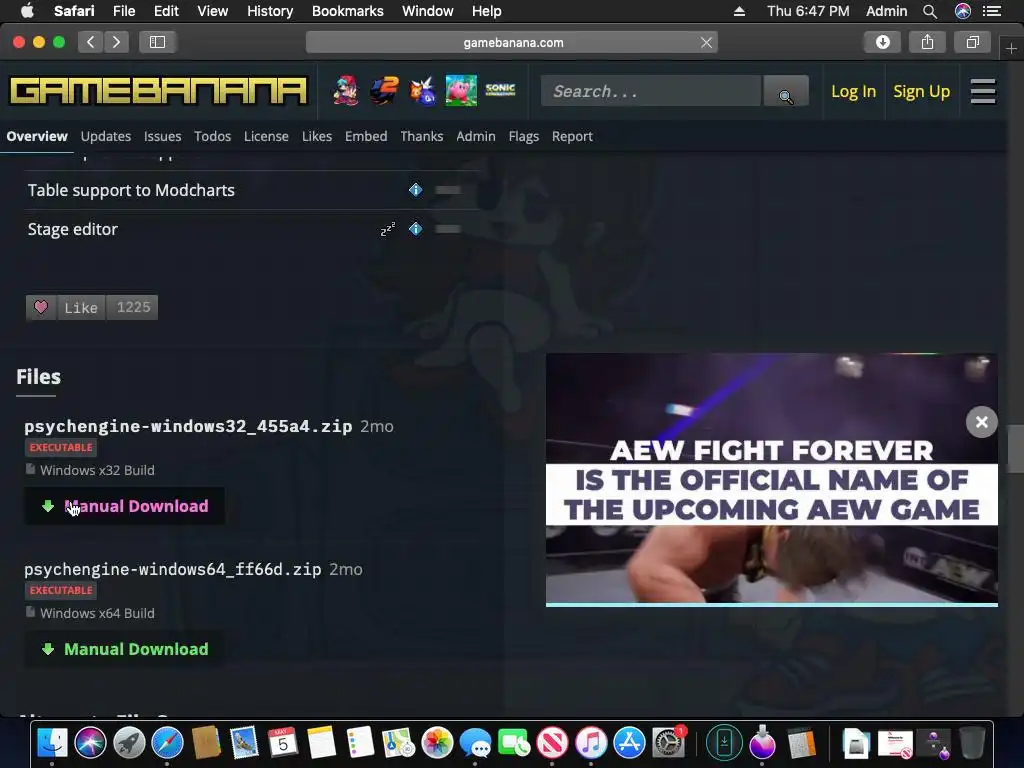Click the heart icon on the Like button
Viewport: 1024px width, 768px height.
41,307
